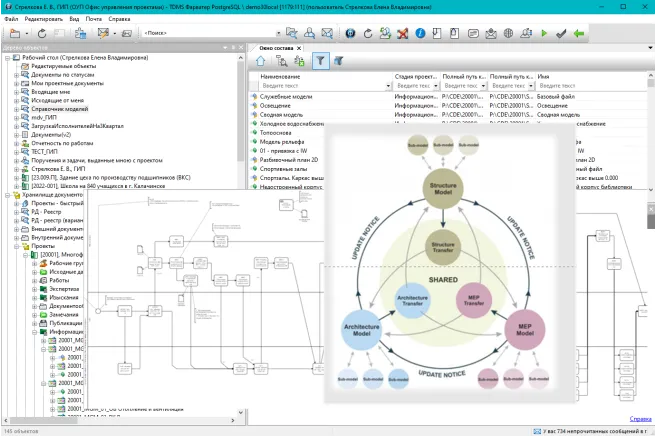Click the red cross mail icon
656x436 pixels.
click(401, 33)
